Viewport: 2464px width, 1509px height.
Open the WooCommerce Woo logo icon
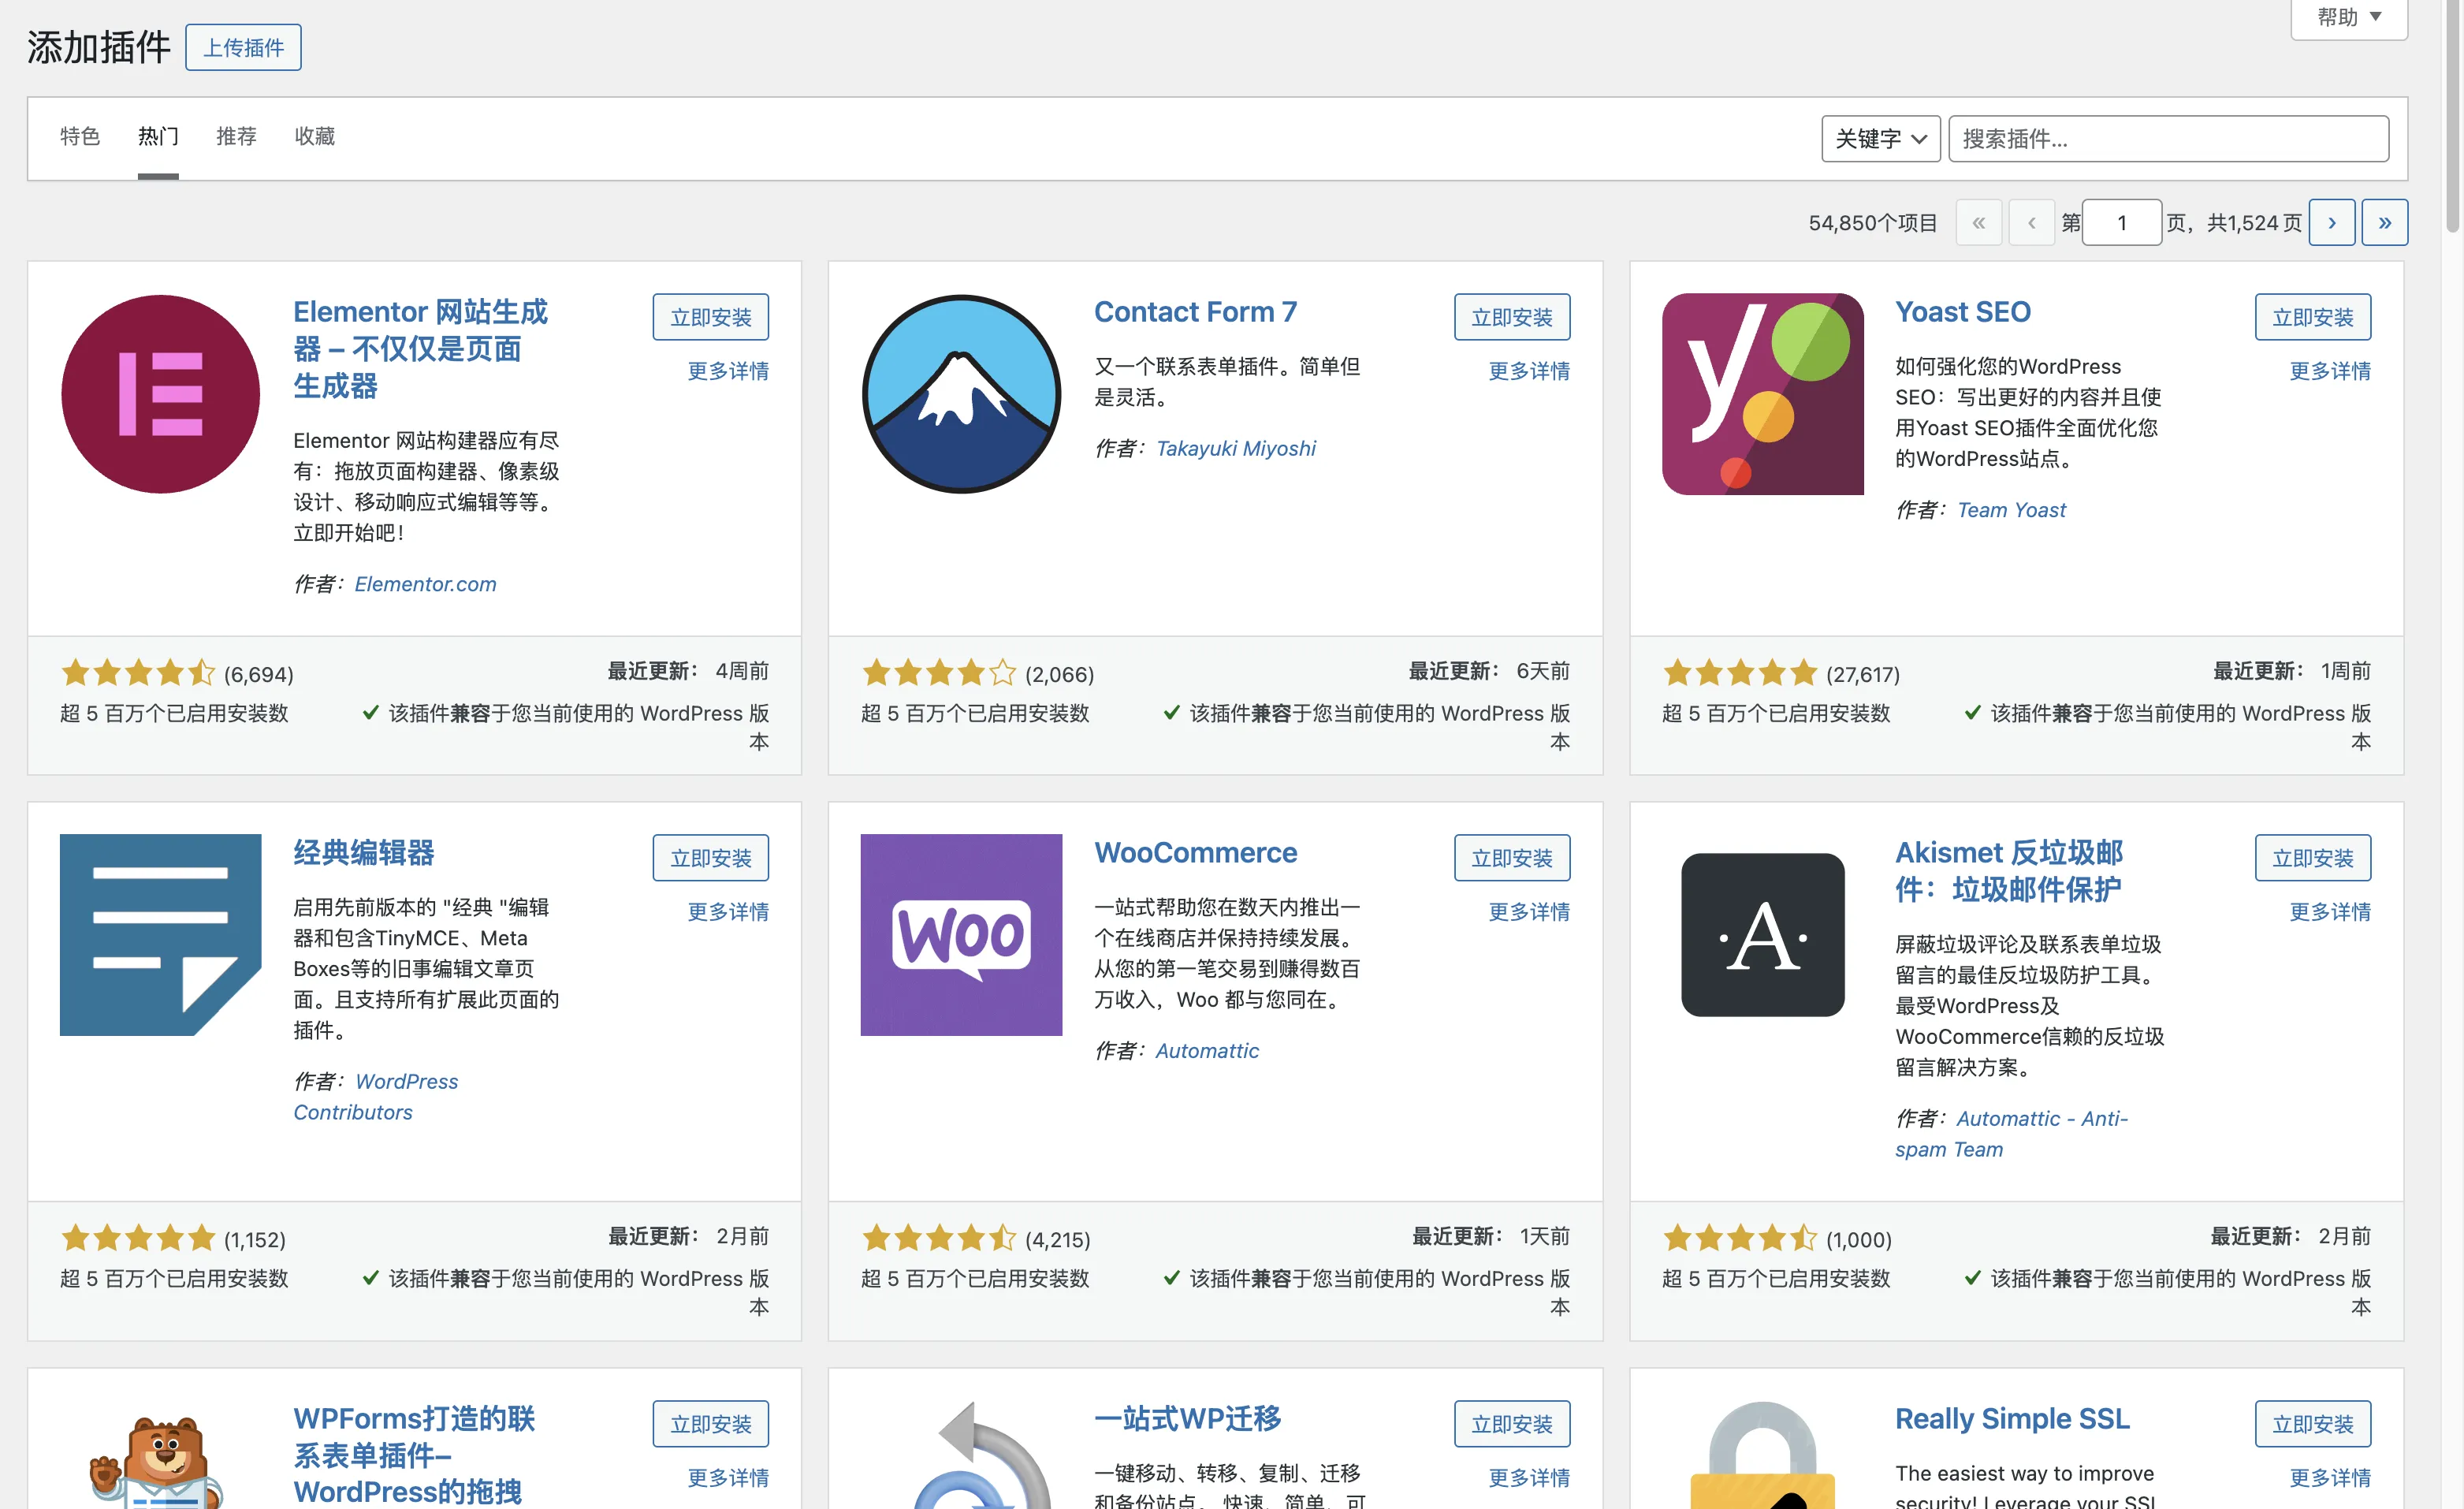tap(961, 934)
